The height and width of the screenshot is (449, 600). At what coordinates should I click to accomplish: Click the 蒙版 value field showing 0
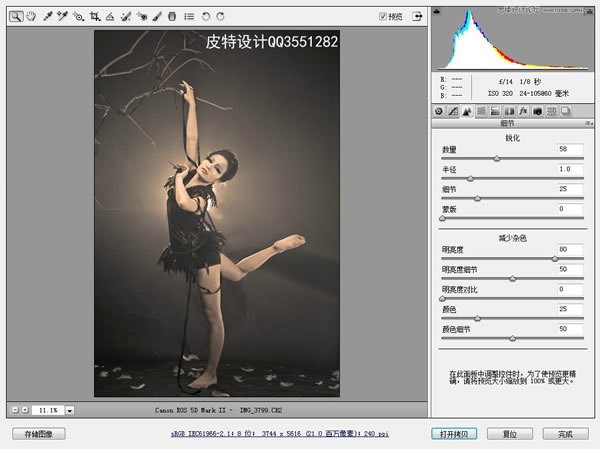(570, 209)
